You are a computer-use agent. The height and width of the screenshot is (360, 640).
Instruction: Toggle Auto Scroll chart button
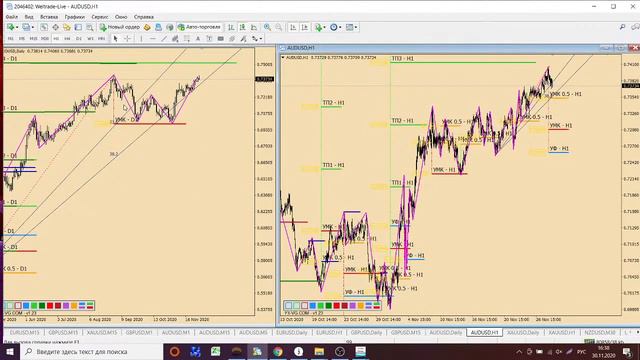click(x=293, y=27)
